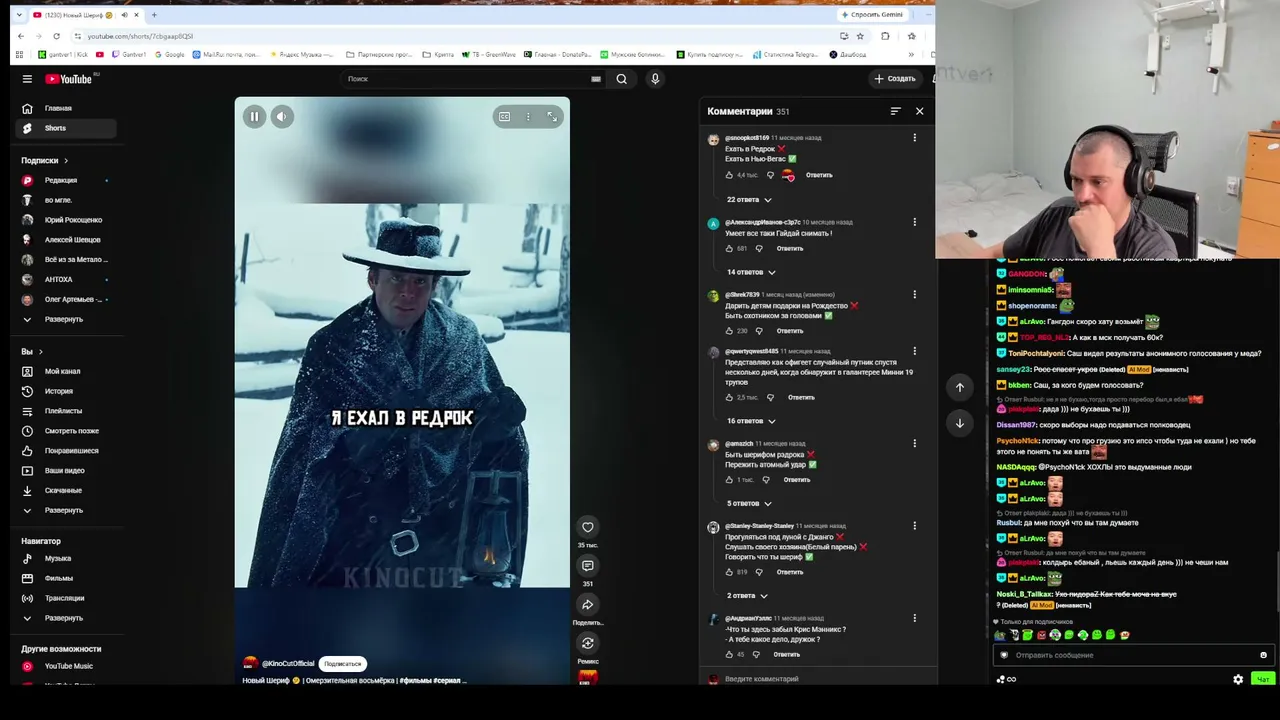Open the Подписки section

(45, 160)
